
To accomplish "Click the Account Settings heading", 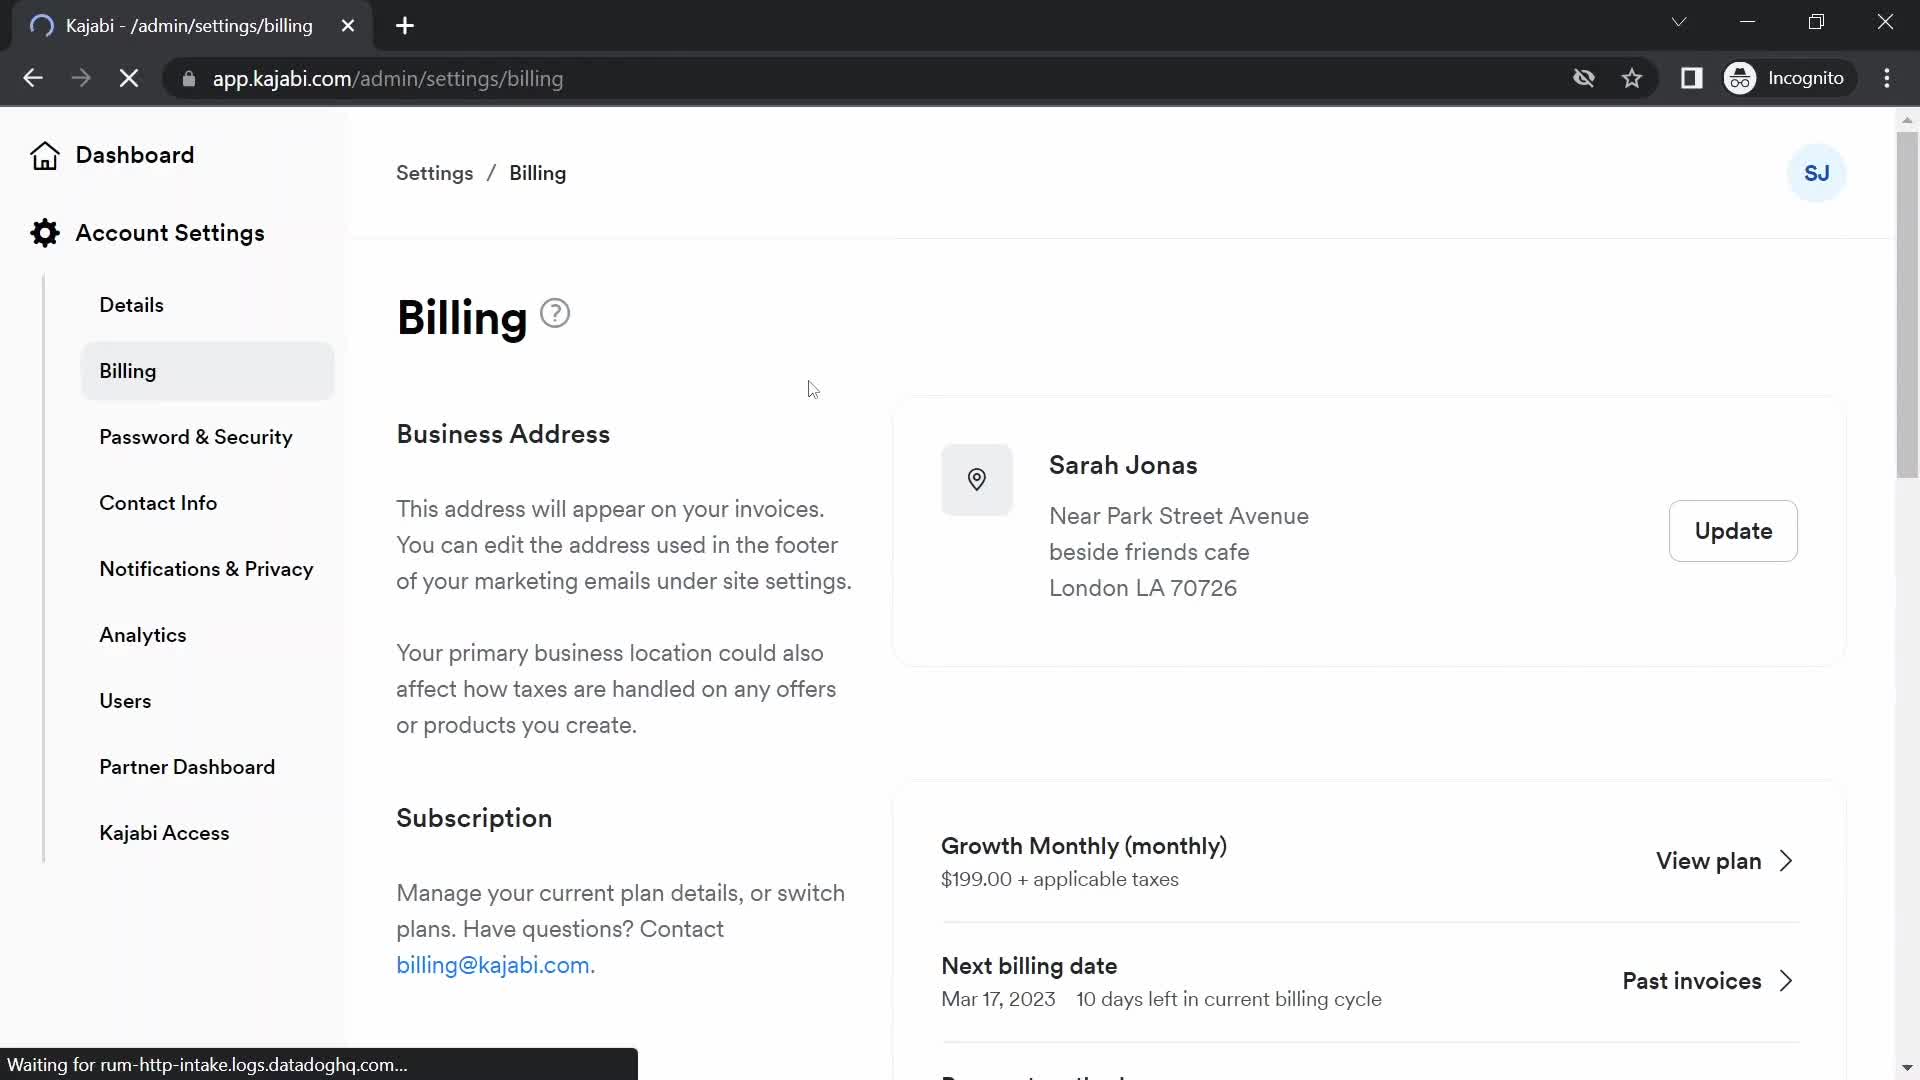I will point(170,233).
